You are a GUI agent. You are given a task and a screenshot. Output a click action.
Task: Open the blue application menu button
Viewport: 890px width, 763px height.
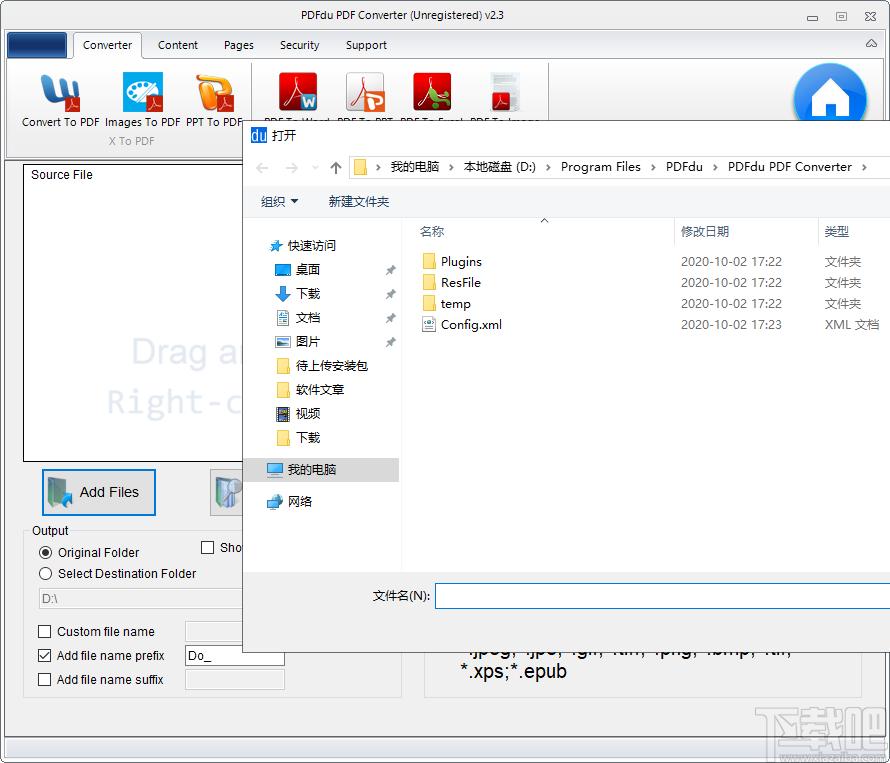37,45
